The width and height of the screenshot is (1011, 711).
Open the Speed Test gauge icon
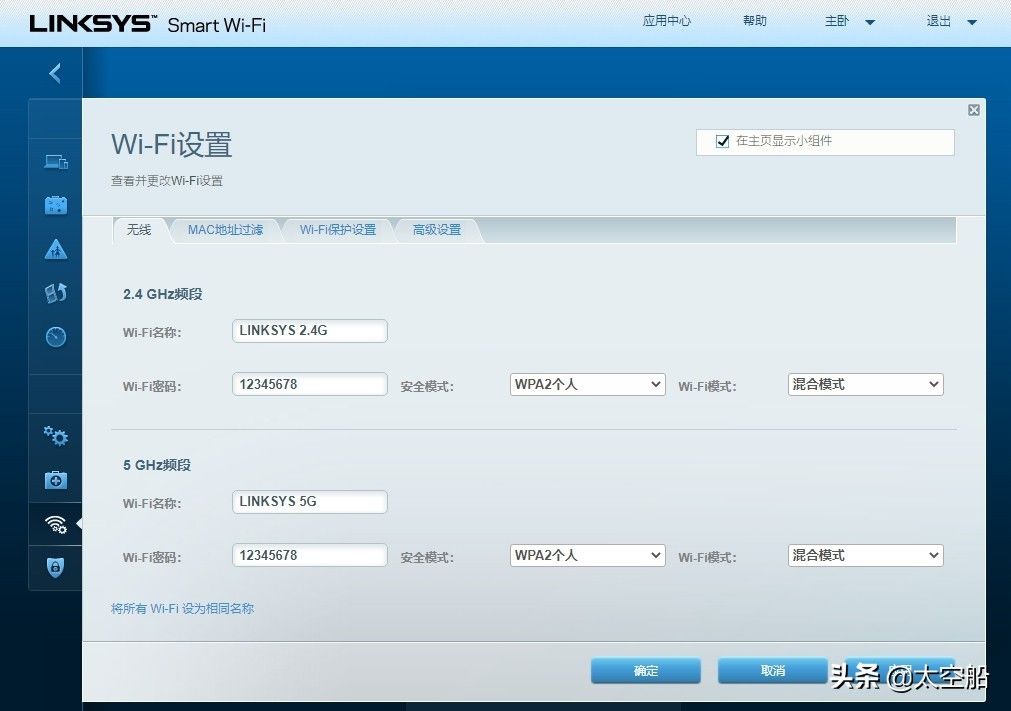click(56, 337)
